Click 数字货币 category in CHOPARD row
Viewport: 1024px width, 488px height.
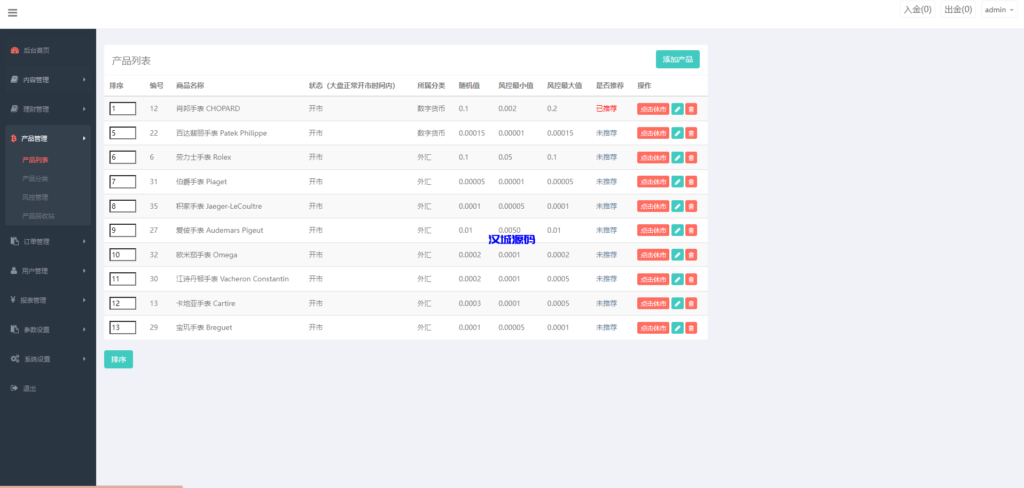431,108
